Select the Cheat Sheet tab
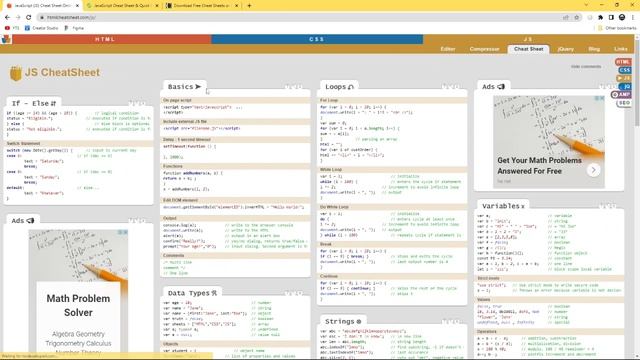The image size is (640, 360). coord(529,49)
